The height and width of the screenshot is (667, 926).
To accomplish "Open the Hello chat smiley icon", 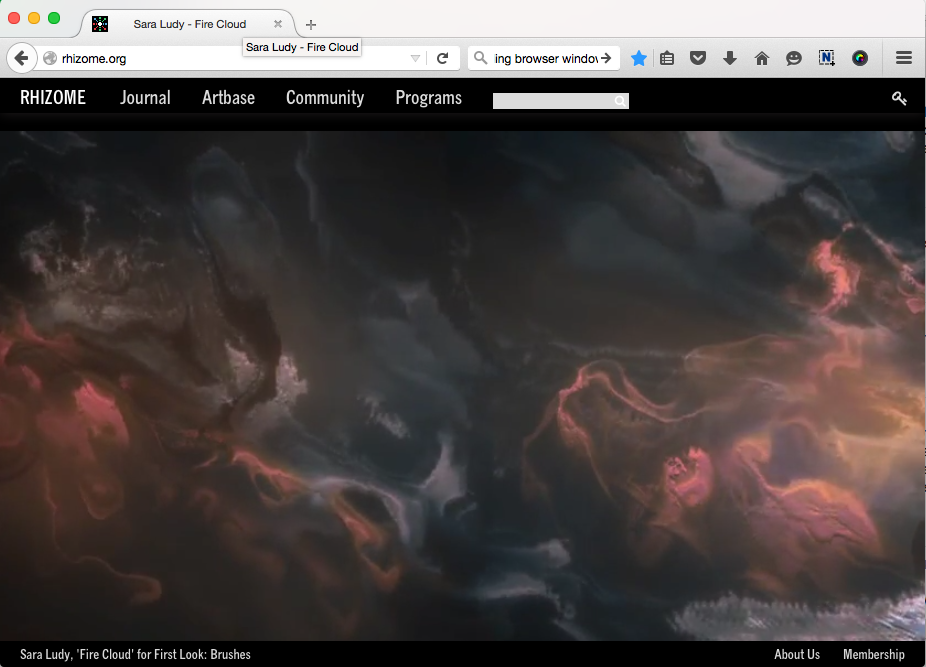I will click(x=794, y=58).
